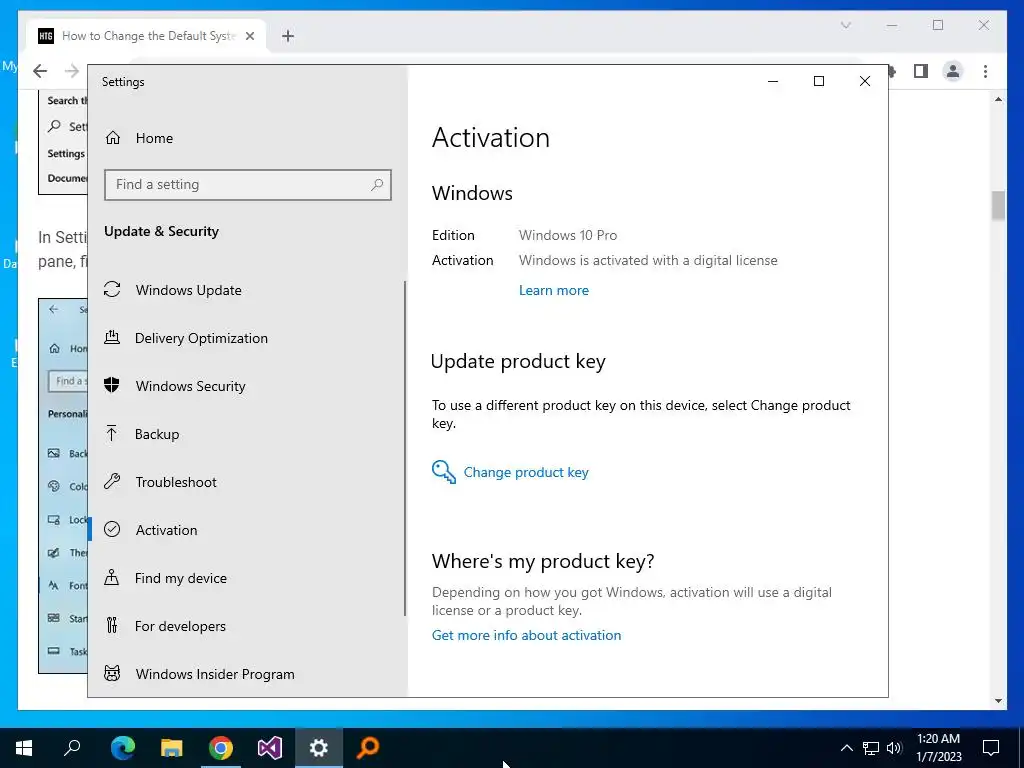Open Chrome's tab search dropdown arrow
The width and height of the screenshot is (1024, 768).
point(846,25)
